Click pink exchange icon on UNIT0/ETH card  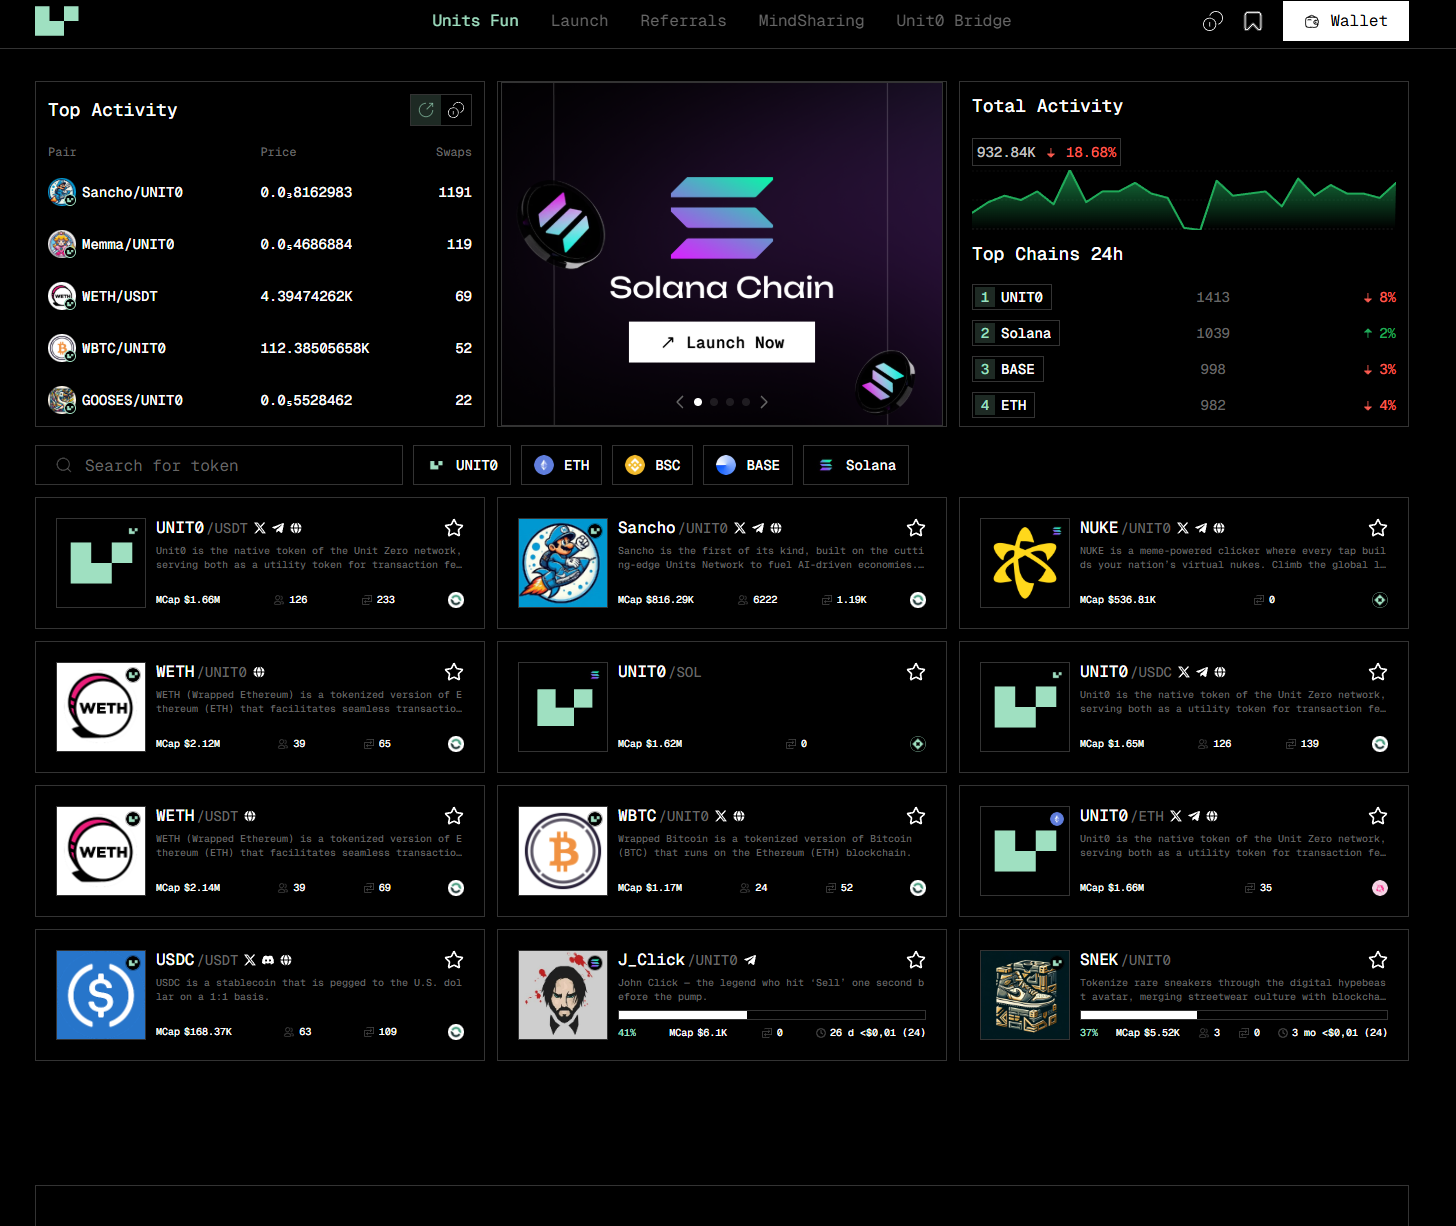click(1380, 888)
